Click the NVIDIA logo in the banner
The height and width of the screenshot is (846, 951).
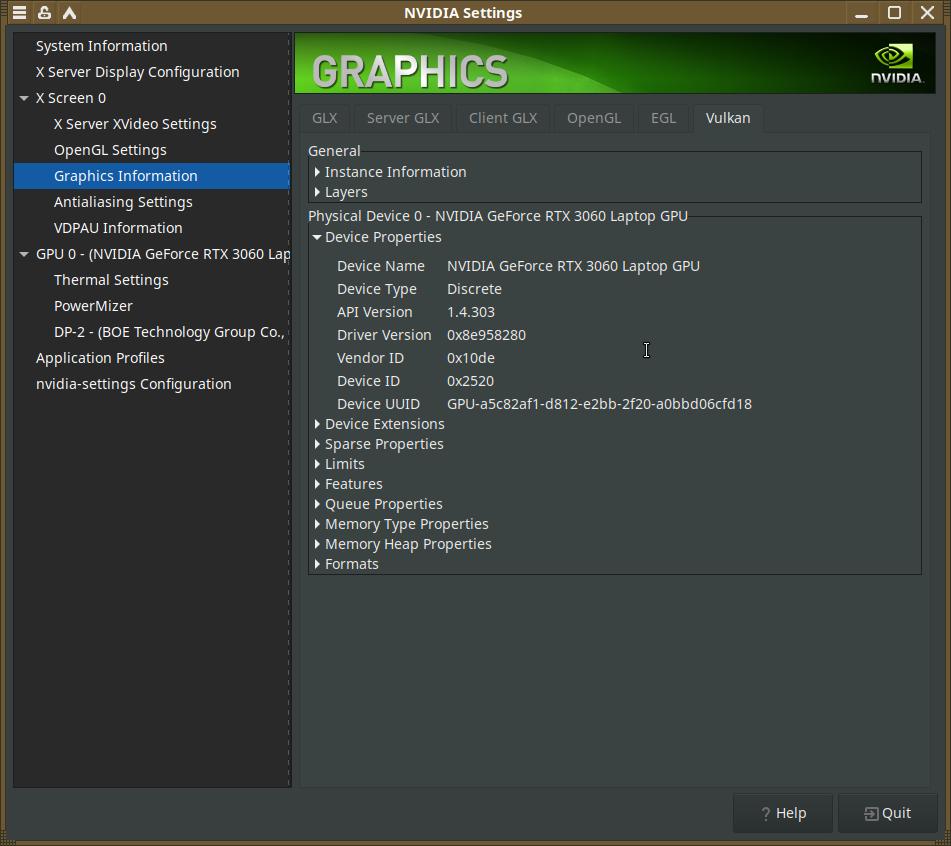click(x=897, y=63)
